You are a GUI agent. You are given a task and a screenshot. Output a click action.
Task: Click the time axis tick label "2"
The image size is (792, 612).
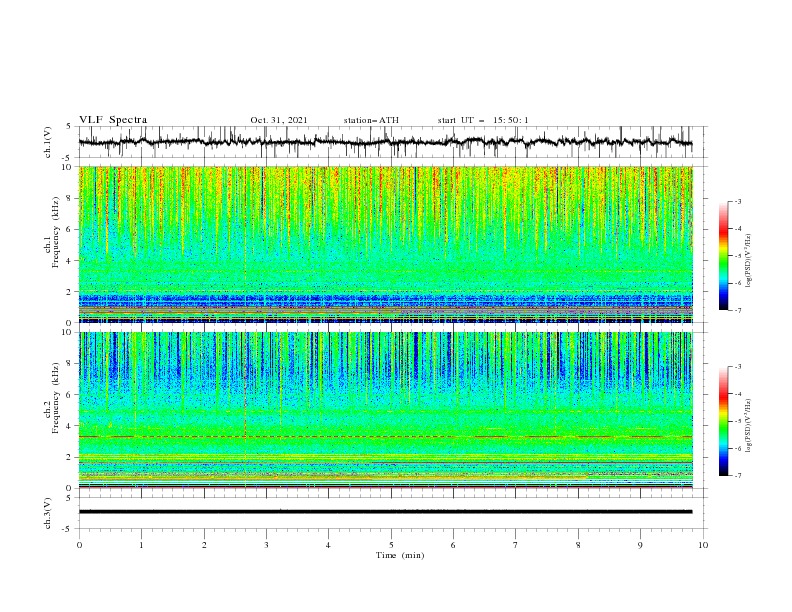pos(204,545)
